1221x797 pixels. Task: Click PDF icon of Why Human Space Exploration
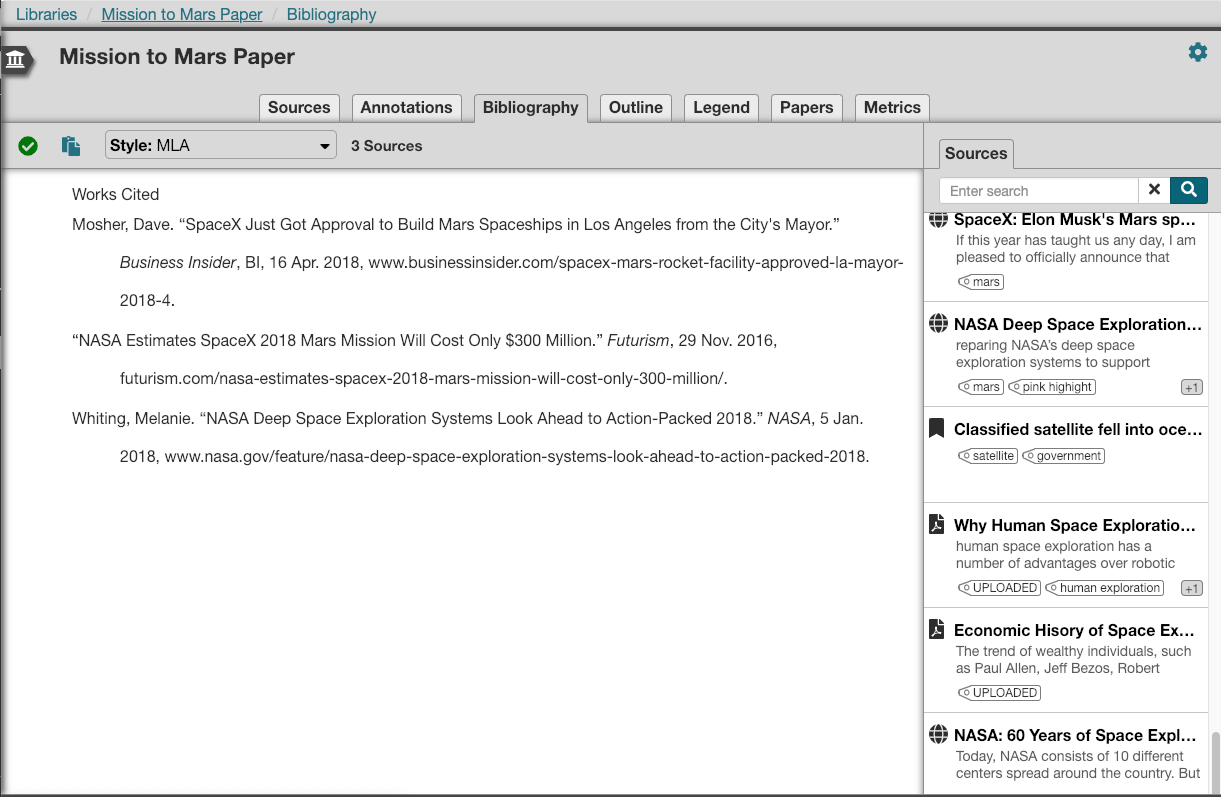pyautogui.click(x=937, y=525)
